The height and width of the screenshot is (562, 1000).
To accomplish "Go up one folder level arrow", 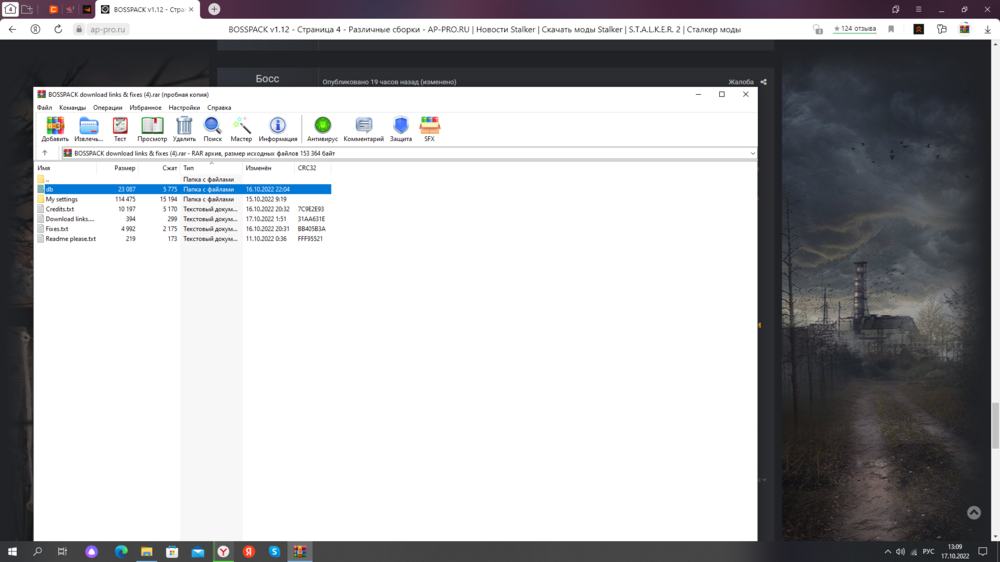I will coord(45,154).
